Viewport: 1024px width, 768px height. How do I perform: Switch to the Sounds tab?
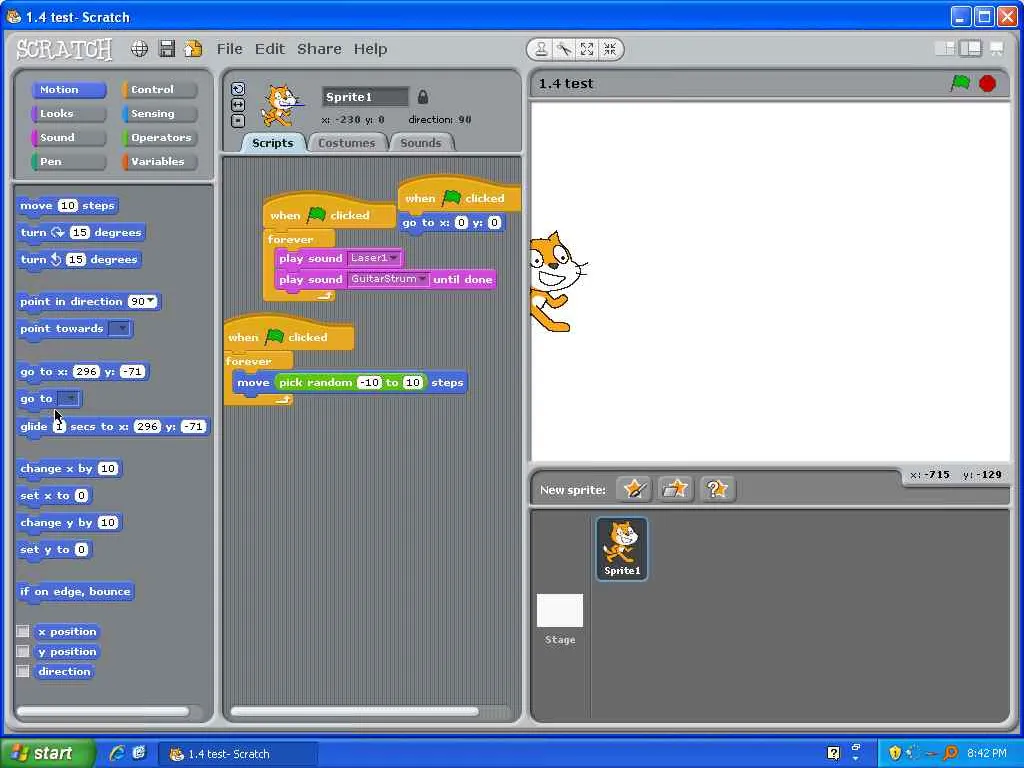click(x=421, y=143)
